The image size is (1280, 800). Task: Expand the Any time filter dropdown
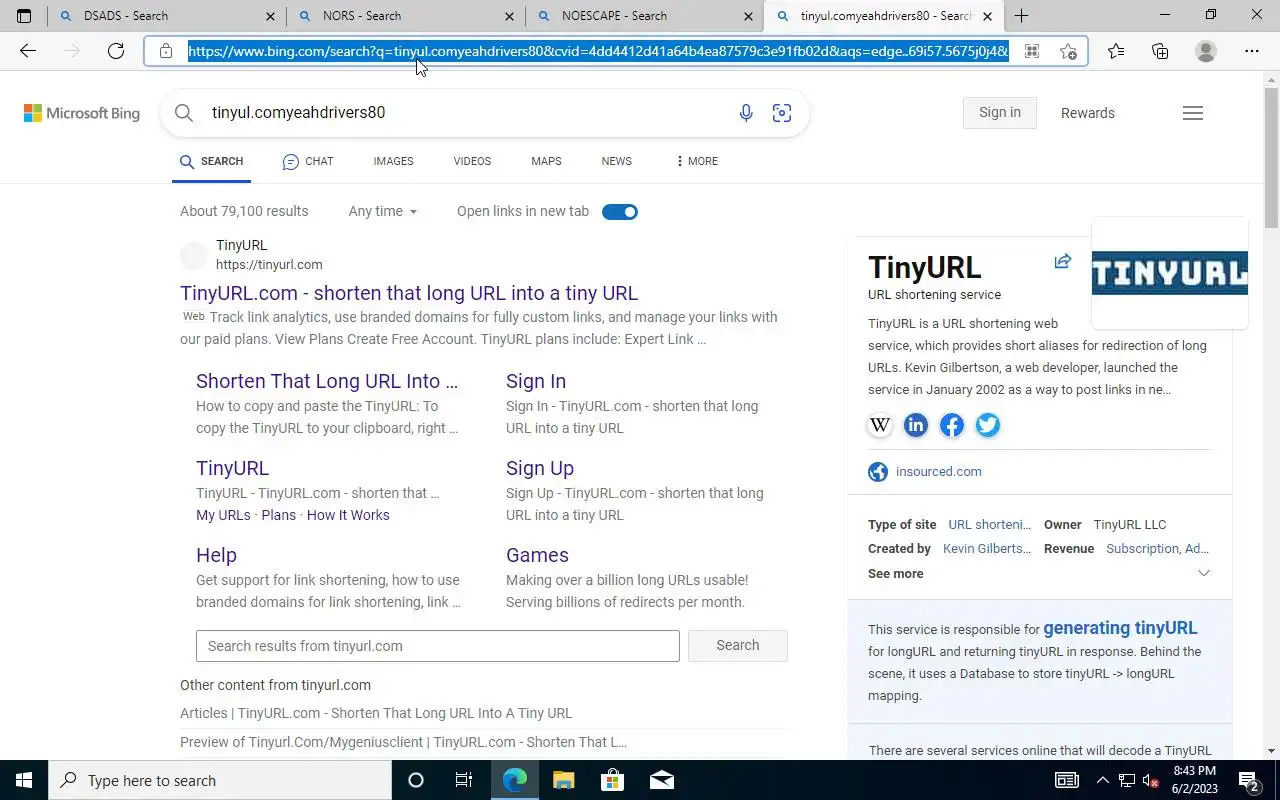[383, 211]
